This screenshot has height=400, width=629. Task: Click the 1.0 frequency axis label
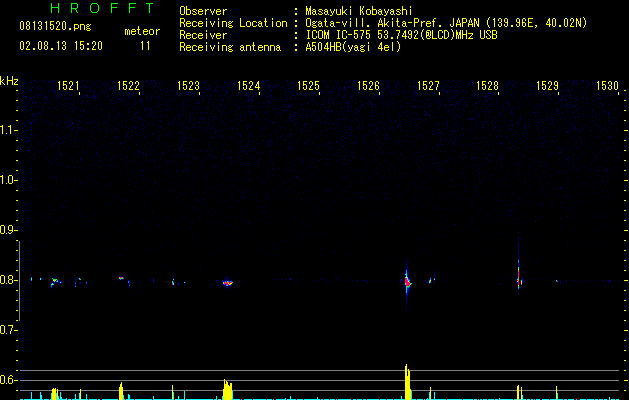pos(8,180)
